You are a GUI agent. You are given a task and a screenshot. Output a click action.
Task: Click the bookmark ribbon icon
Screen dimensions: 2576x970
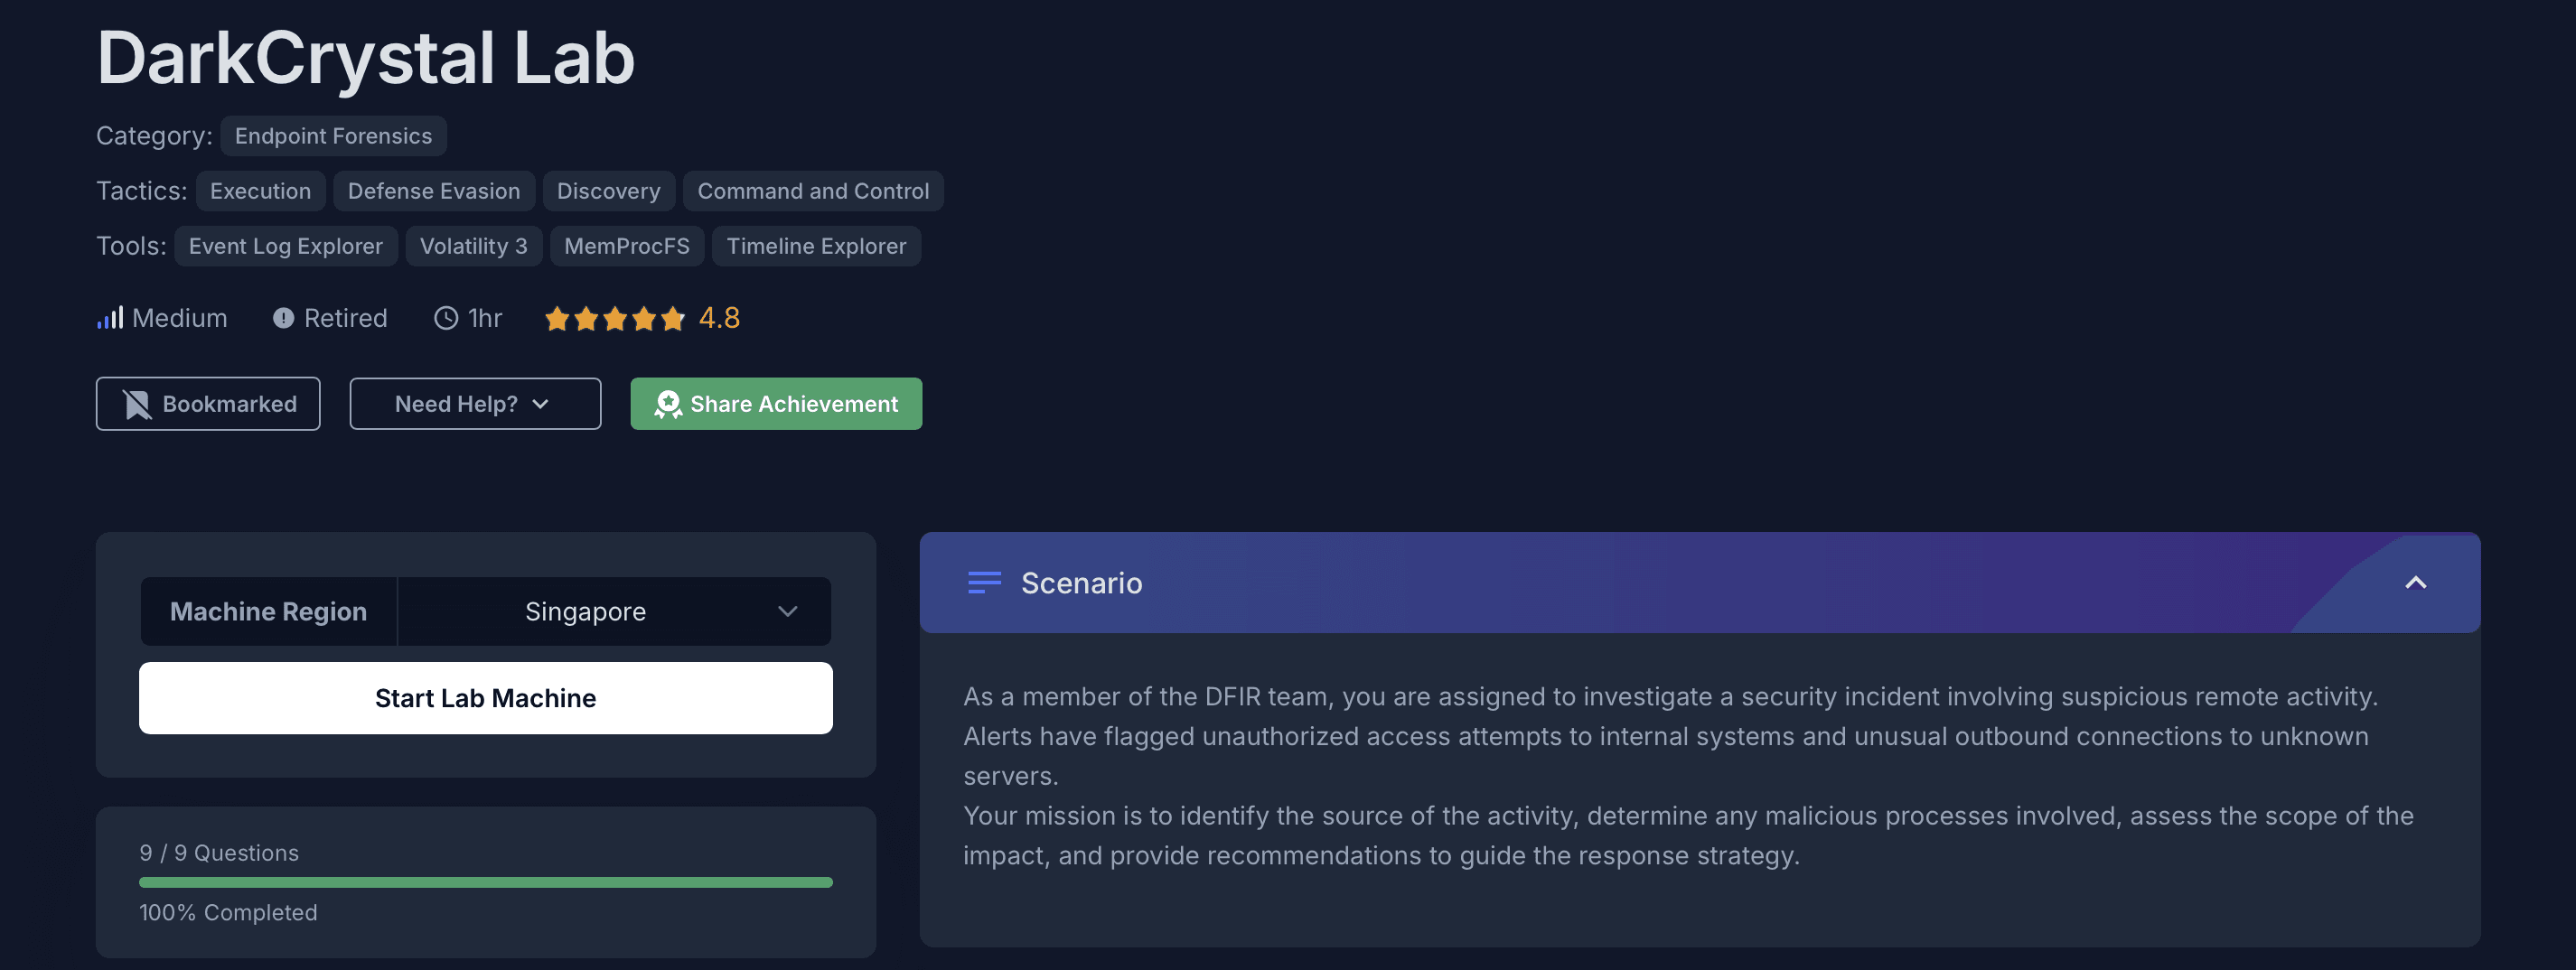click(x=137, y=404)
